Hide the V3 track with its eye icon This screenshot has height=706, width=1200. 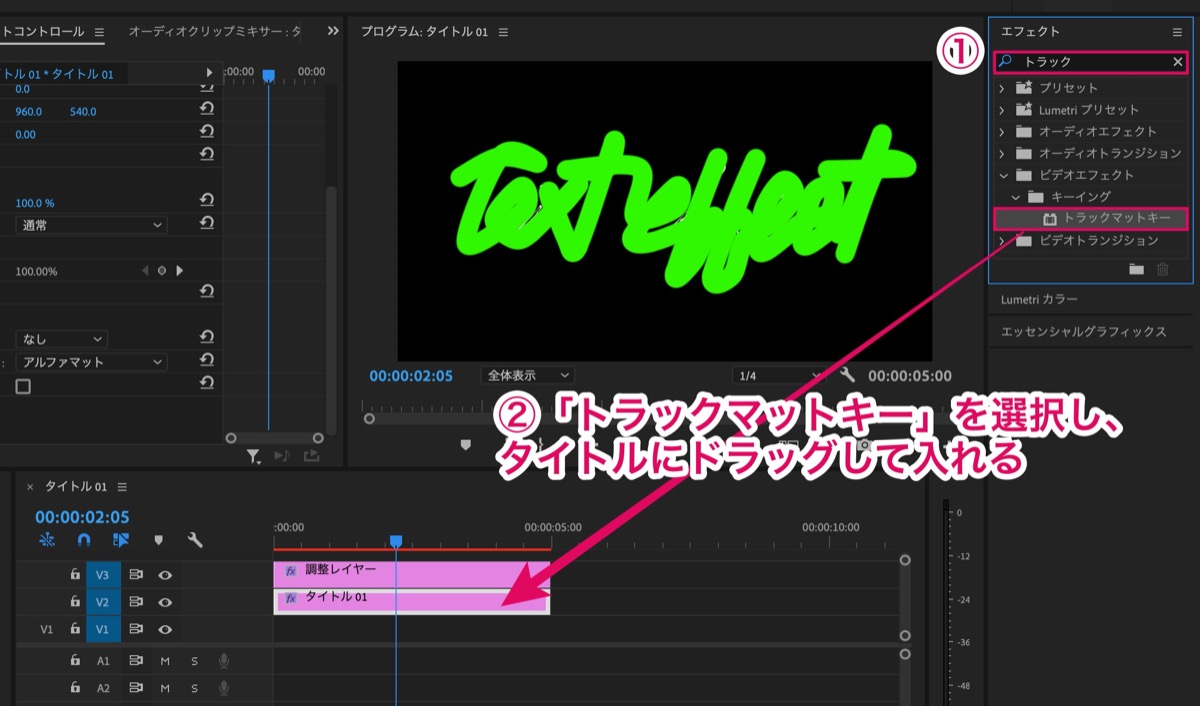pyautogui.click(x=165, y=575)
